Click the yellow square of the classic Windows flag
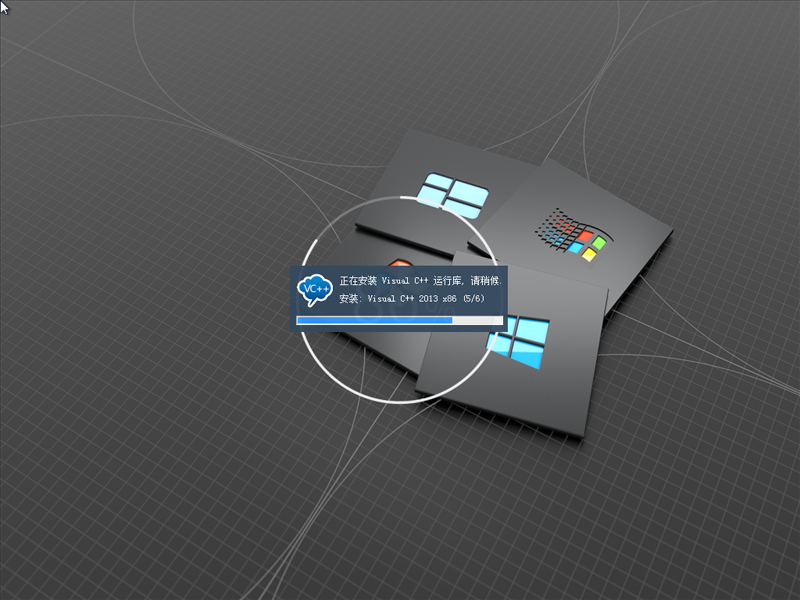This screenshot has height=600, width=800. pyautogui.click(x=589, y=254)
